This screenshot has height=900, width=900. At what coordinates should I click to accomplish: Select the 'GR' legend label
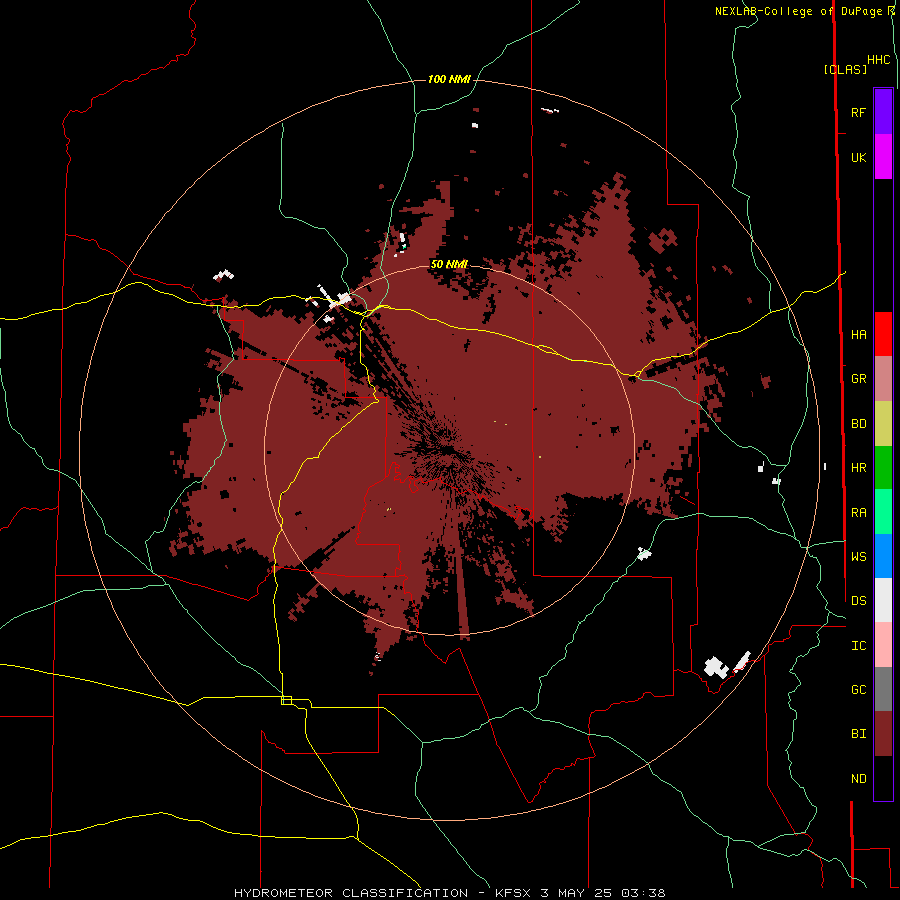click(858, 379)
